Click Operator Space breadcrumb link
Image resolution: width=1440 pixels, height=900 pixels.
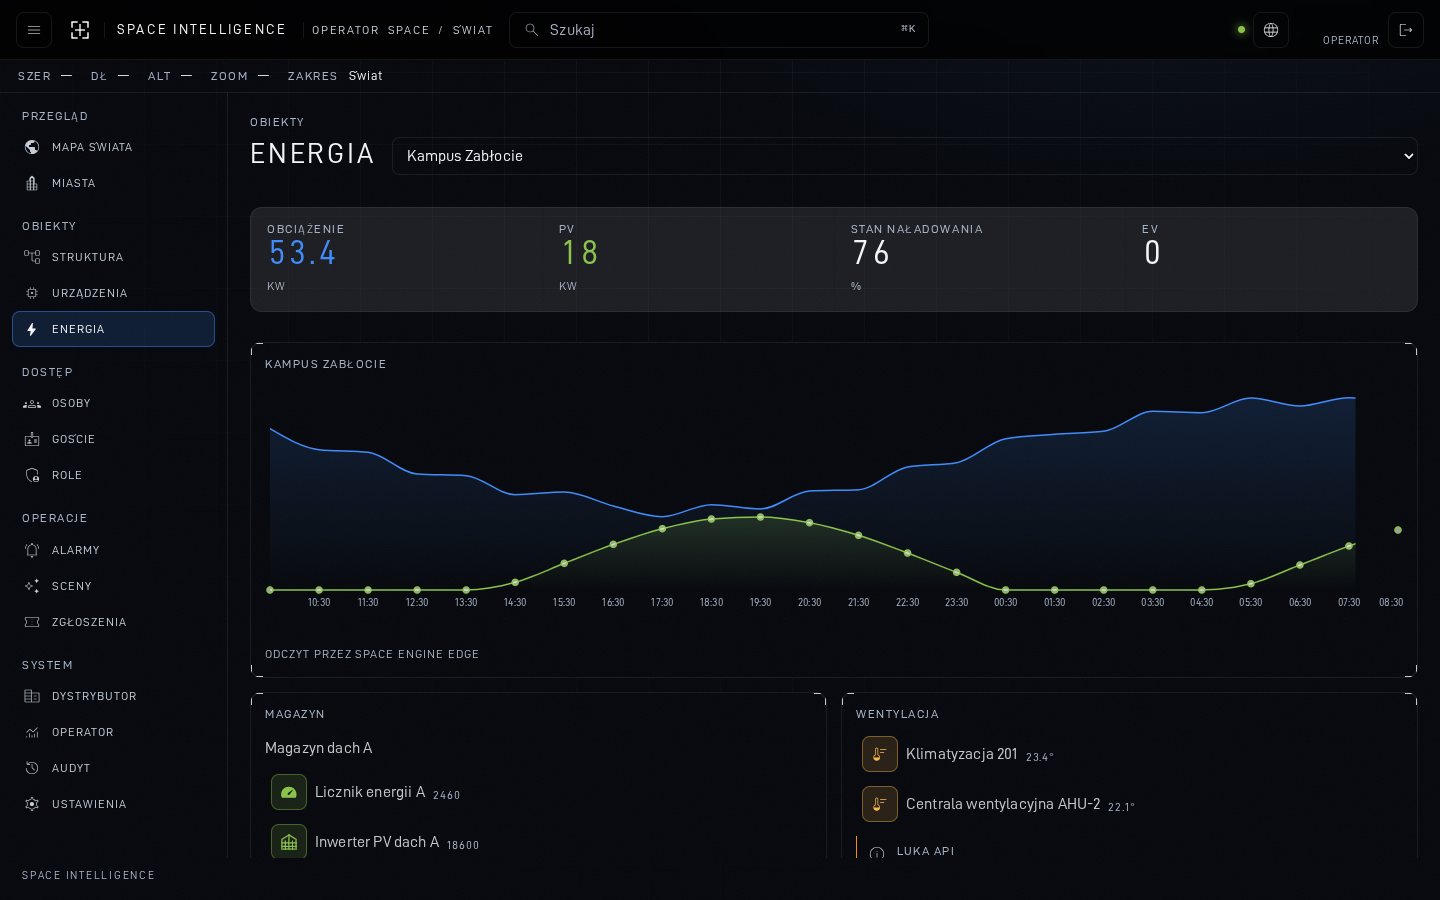370,30
